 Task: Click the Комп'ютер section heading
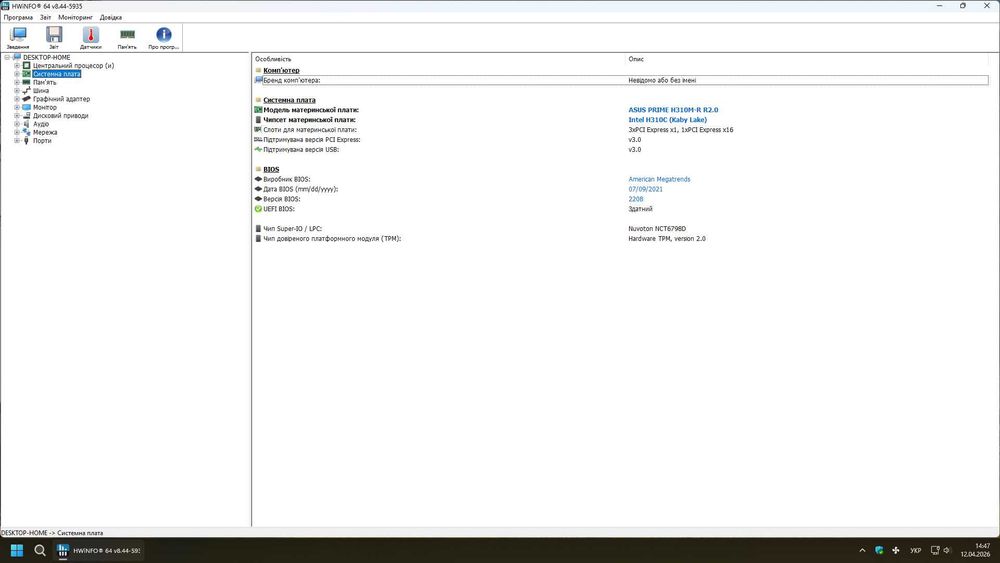[281, 70]
